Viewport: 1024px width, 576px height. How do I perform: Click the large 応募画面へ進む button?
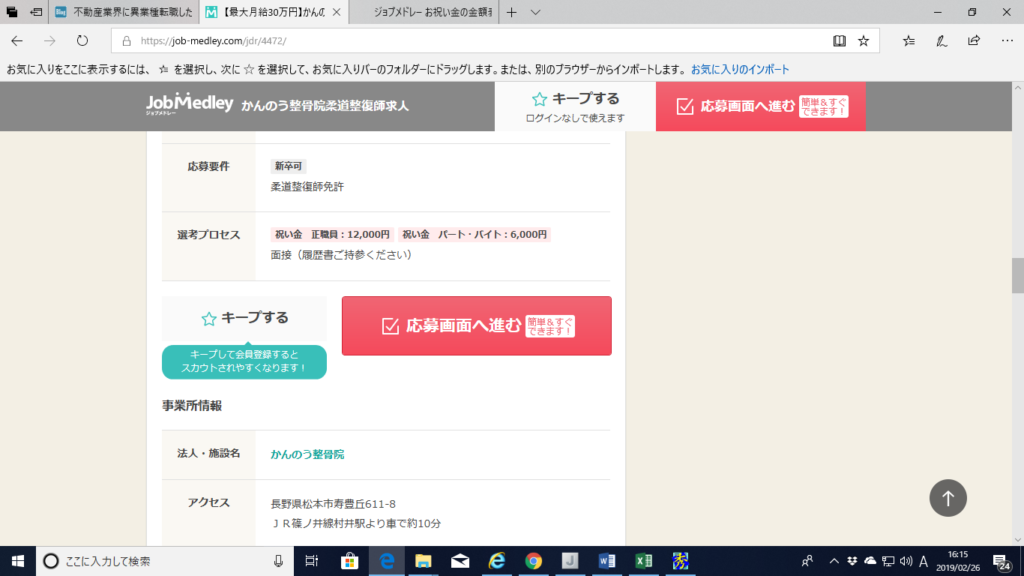click(x=476, y=326)
